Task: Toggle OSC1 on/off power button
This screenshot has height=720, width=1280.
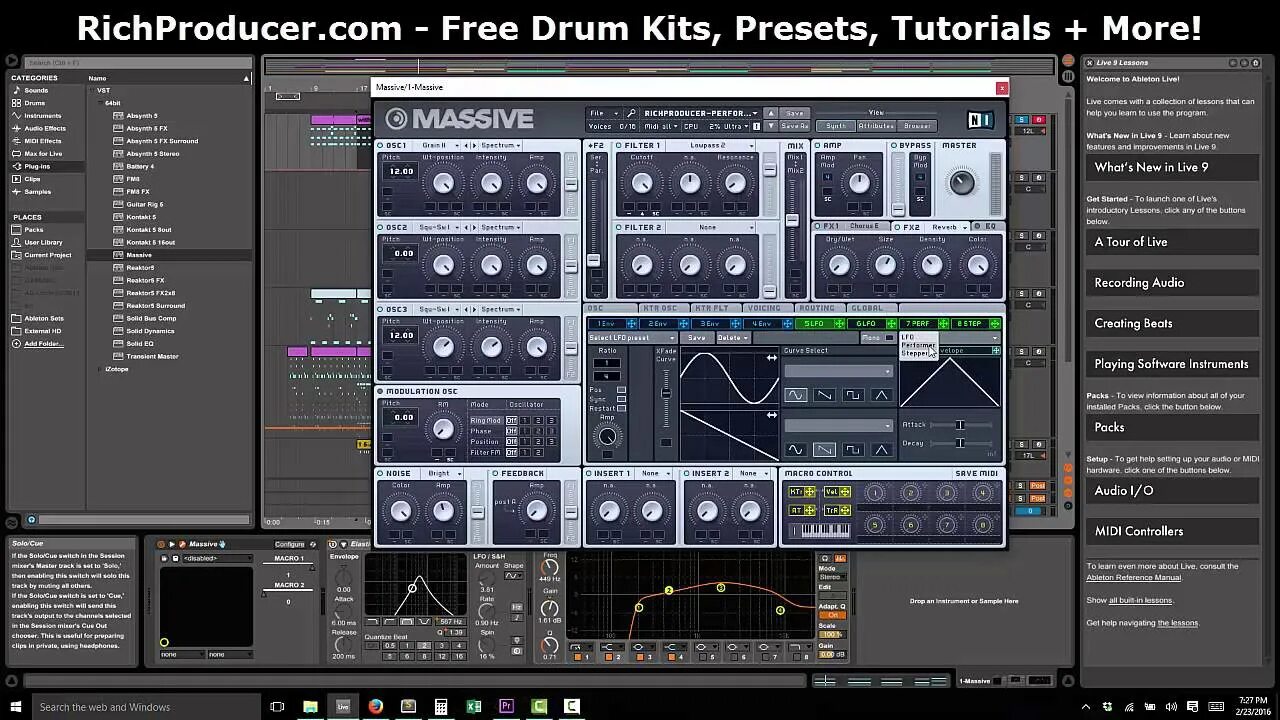Action: tap(381, 146)
